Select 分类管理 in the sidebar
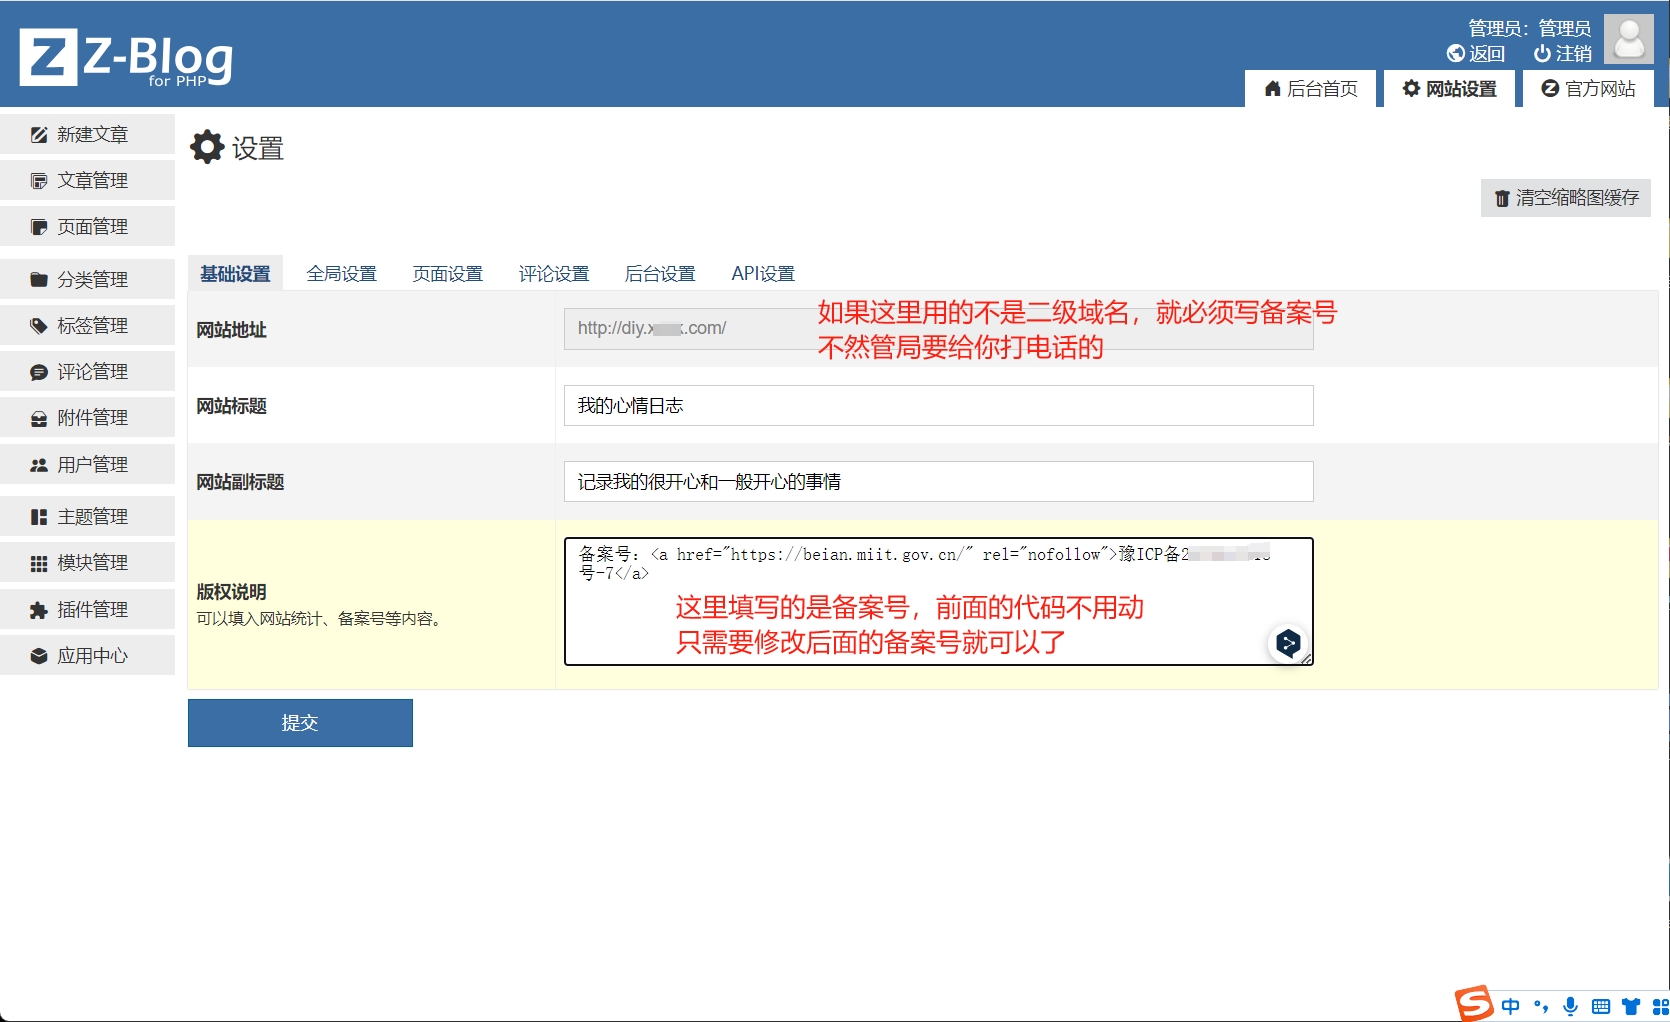The image size is (1670, 1022). click(x=91, y=279)
